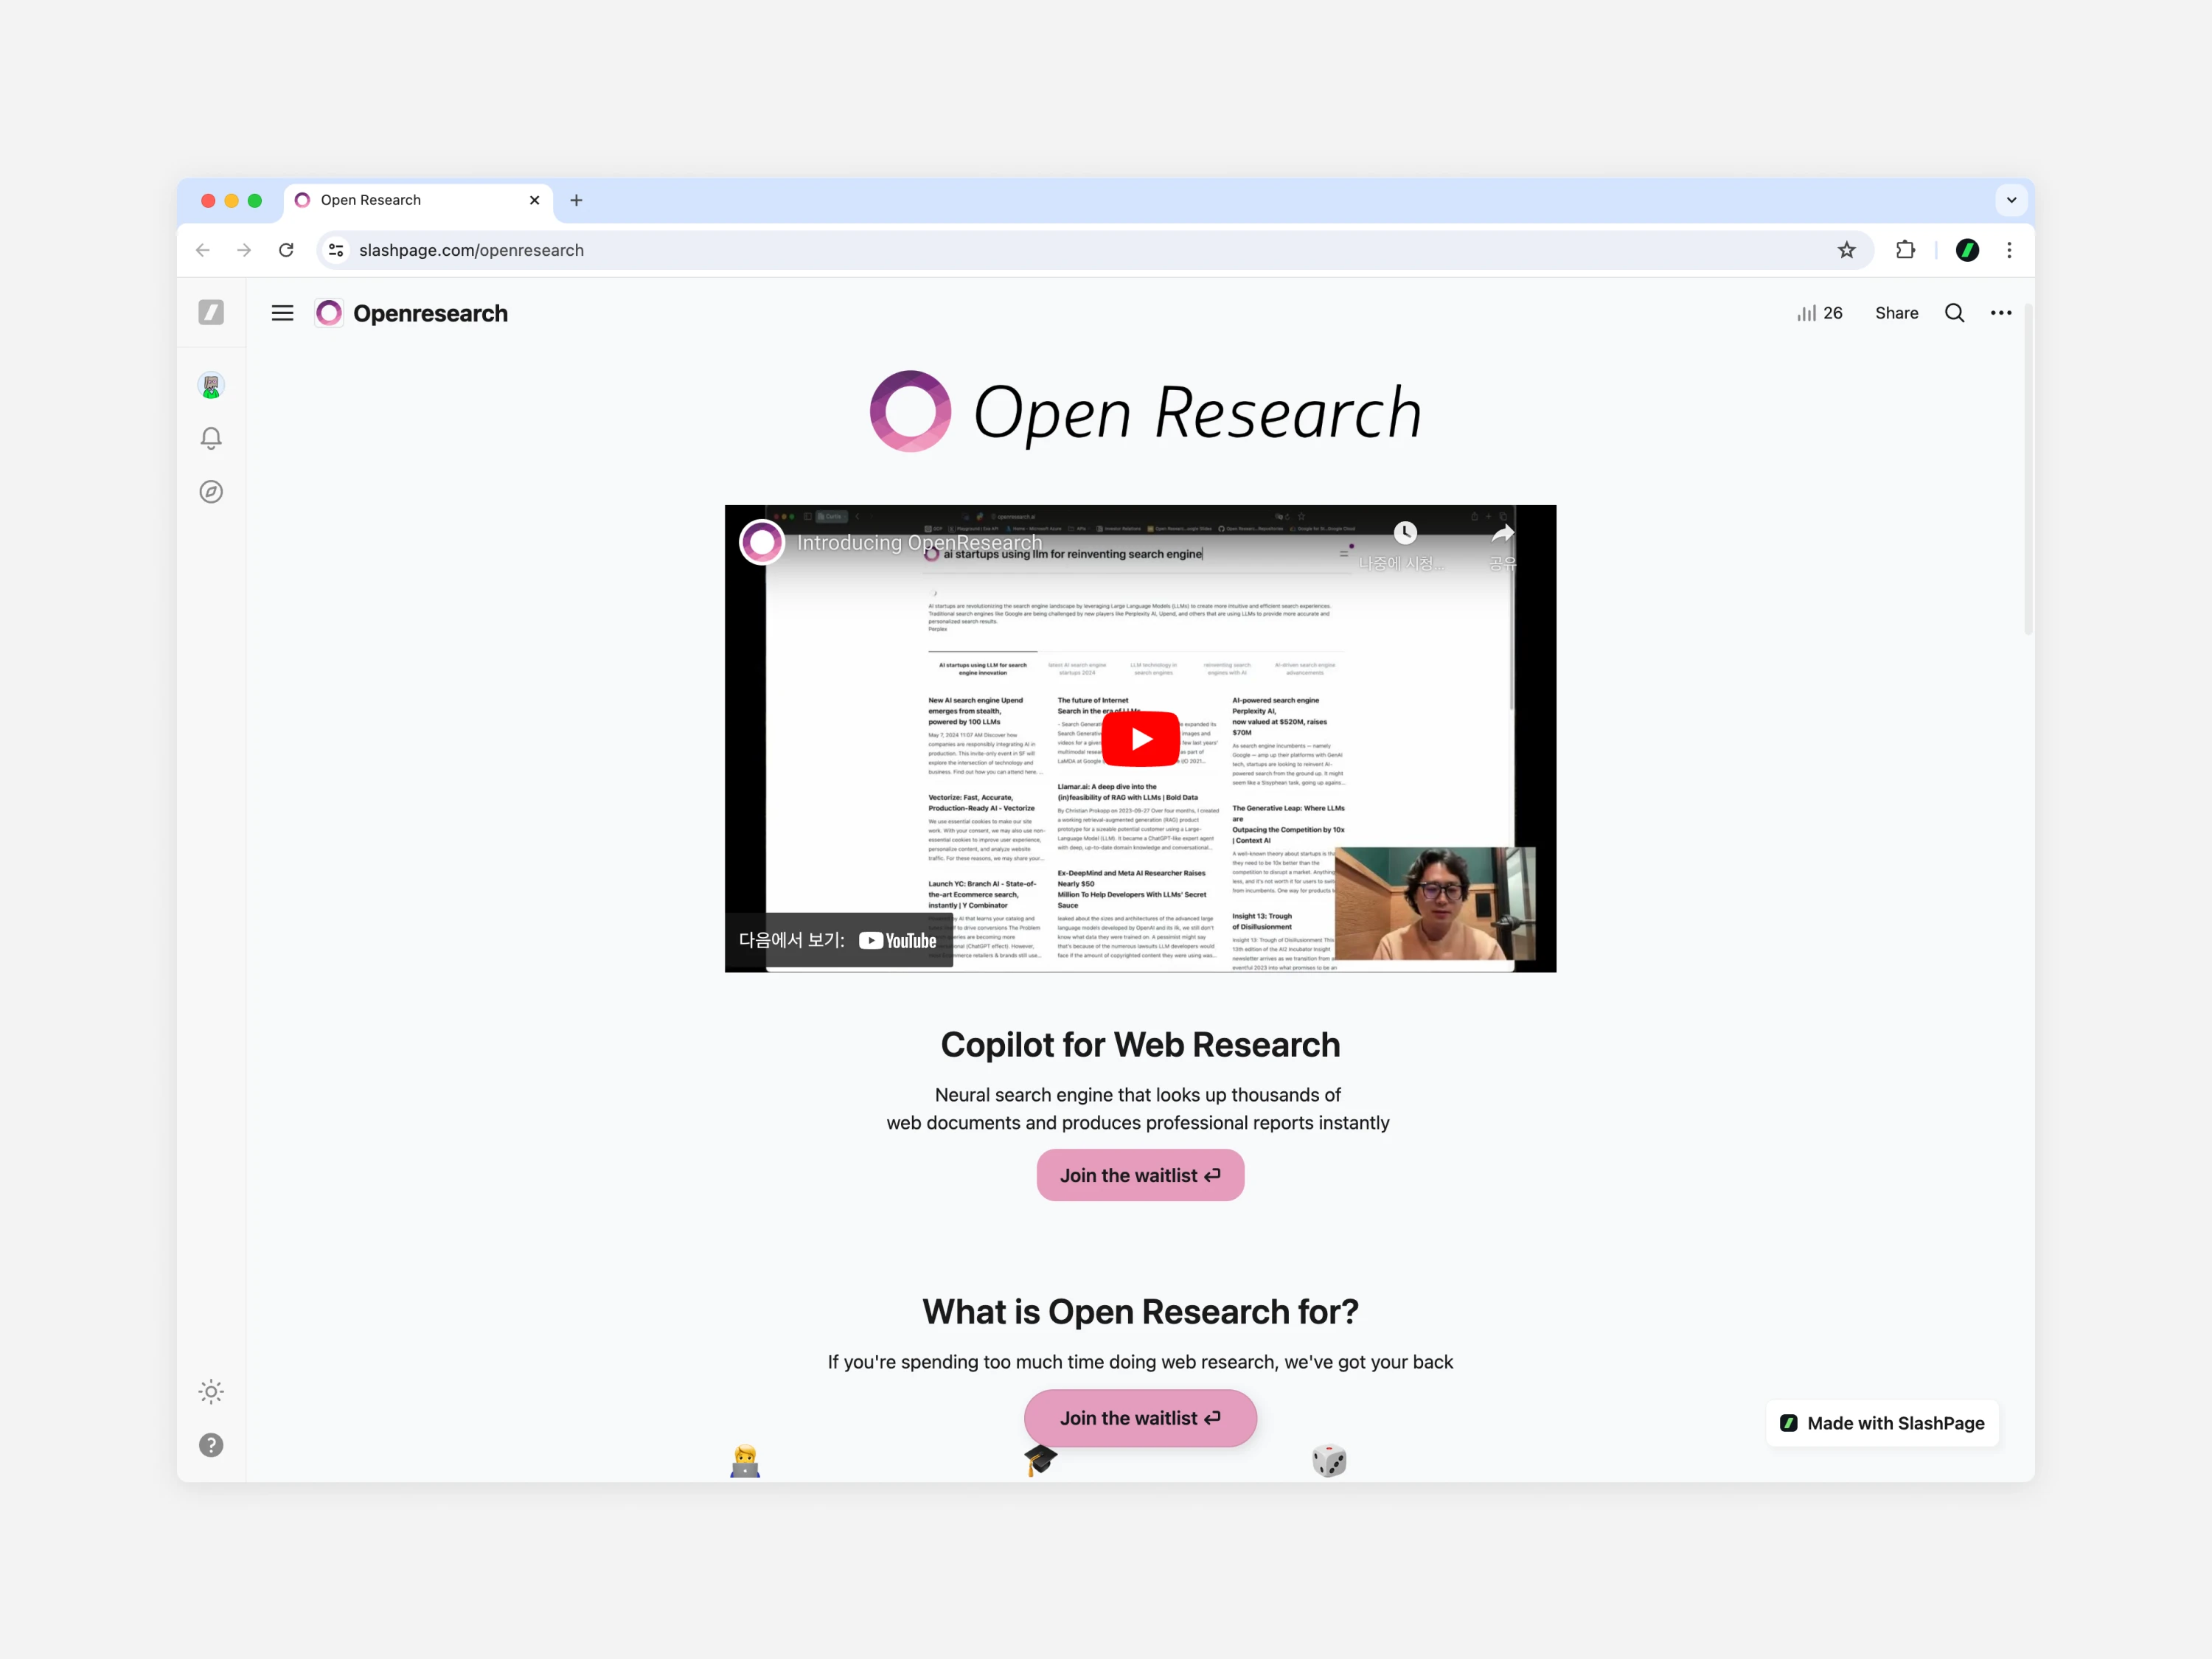The height and width of the screenshot is (1659, 2212).
Task: Click the graduation cap emoji icon
Action: pyautogui.click(x=1040, y=1461)
